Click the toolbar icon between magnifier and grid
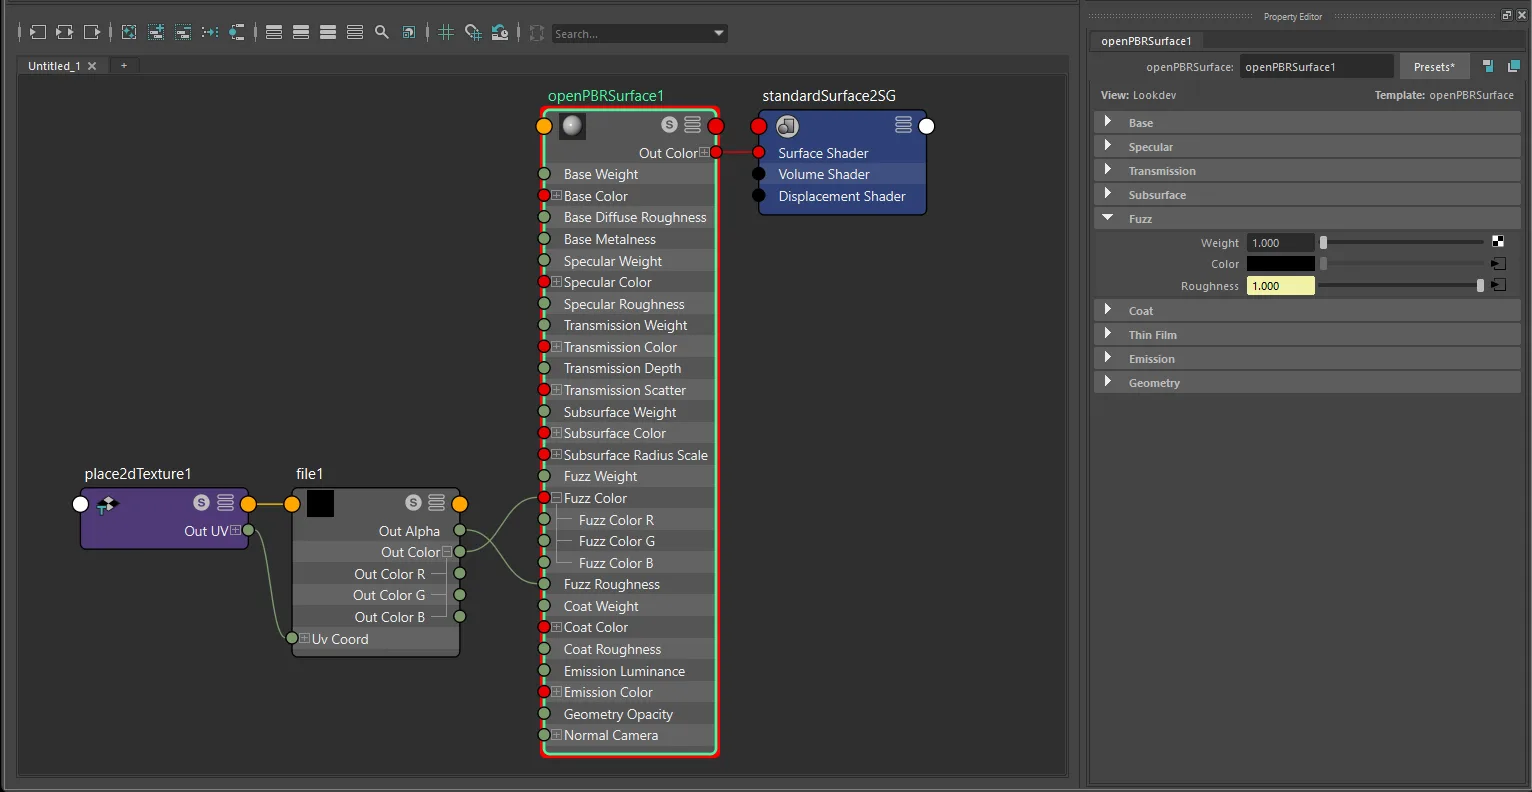This screenshot has height=792, width=1532. click(x=409, y=33)
